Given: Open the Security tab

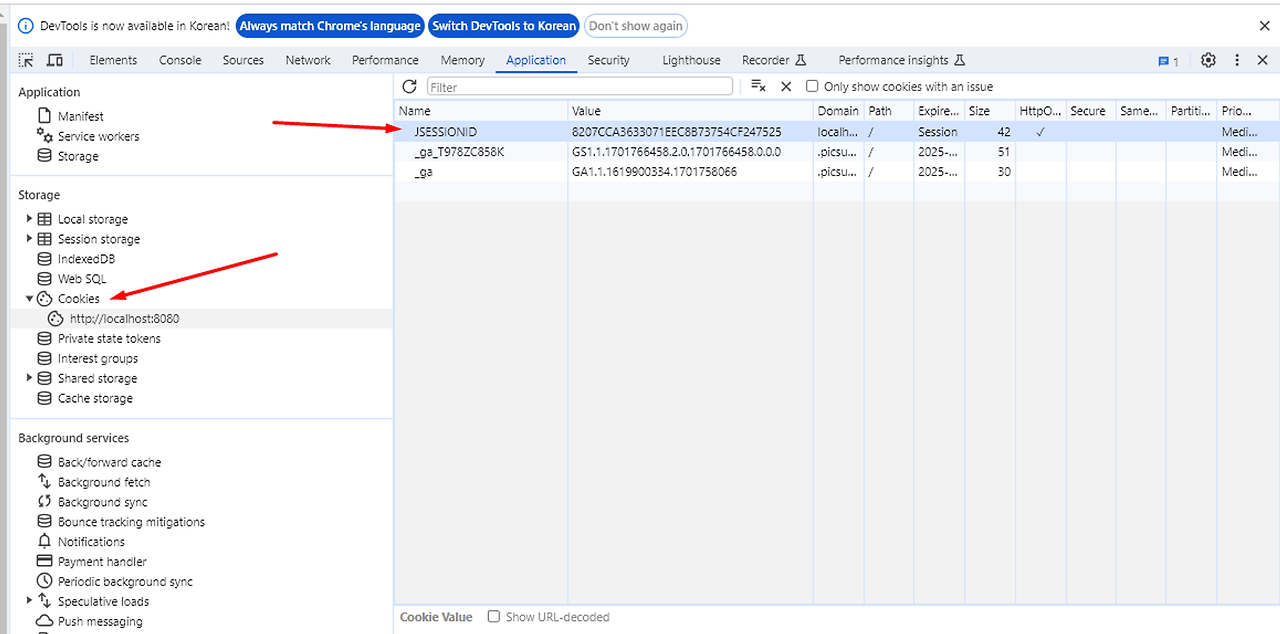Looking at the screenshot, I should point(609,60).
